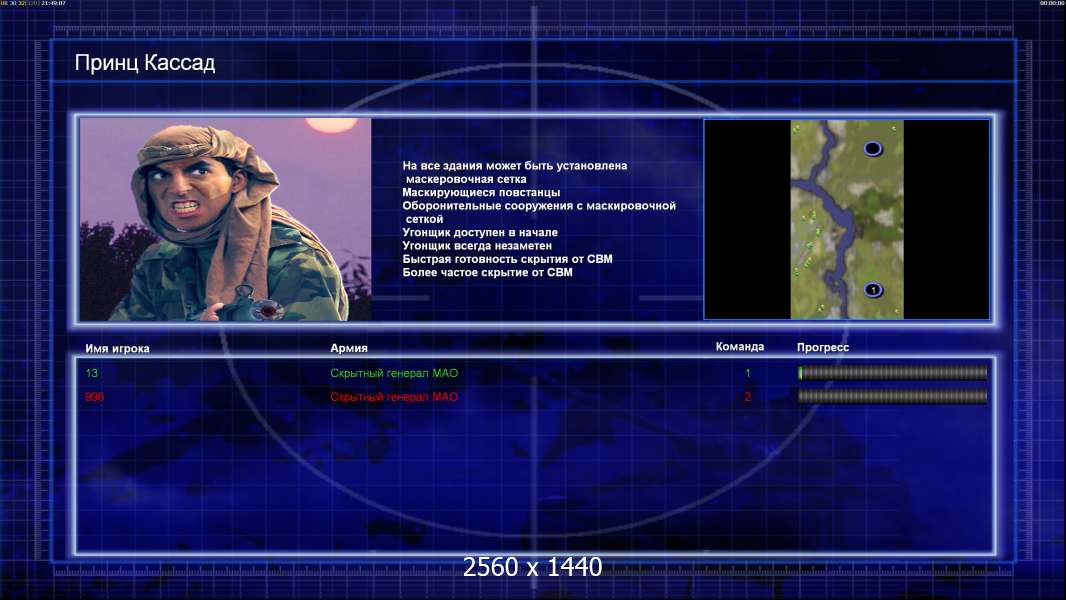The height and width of the screenshot is (600, 1066).
Task: Click red "Скрытный генерал МАО" army entry
Action: (394, 397)
